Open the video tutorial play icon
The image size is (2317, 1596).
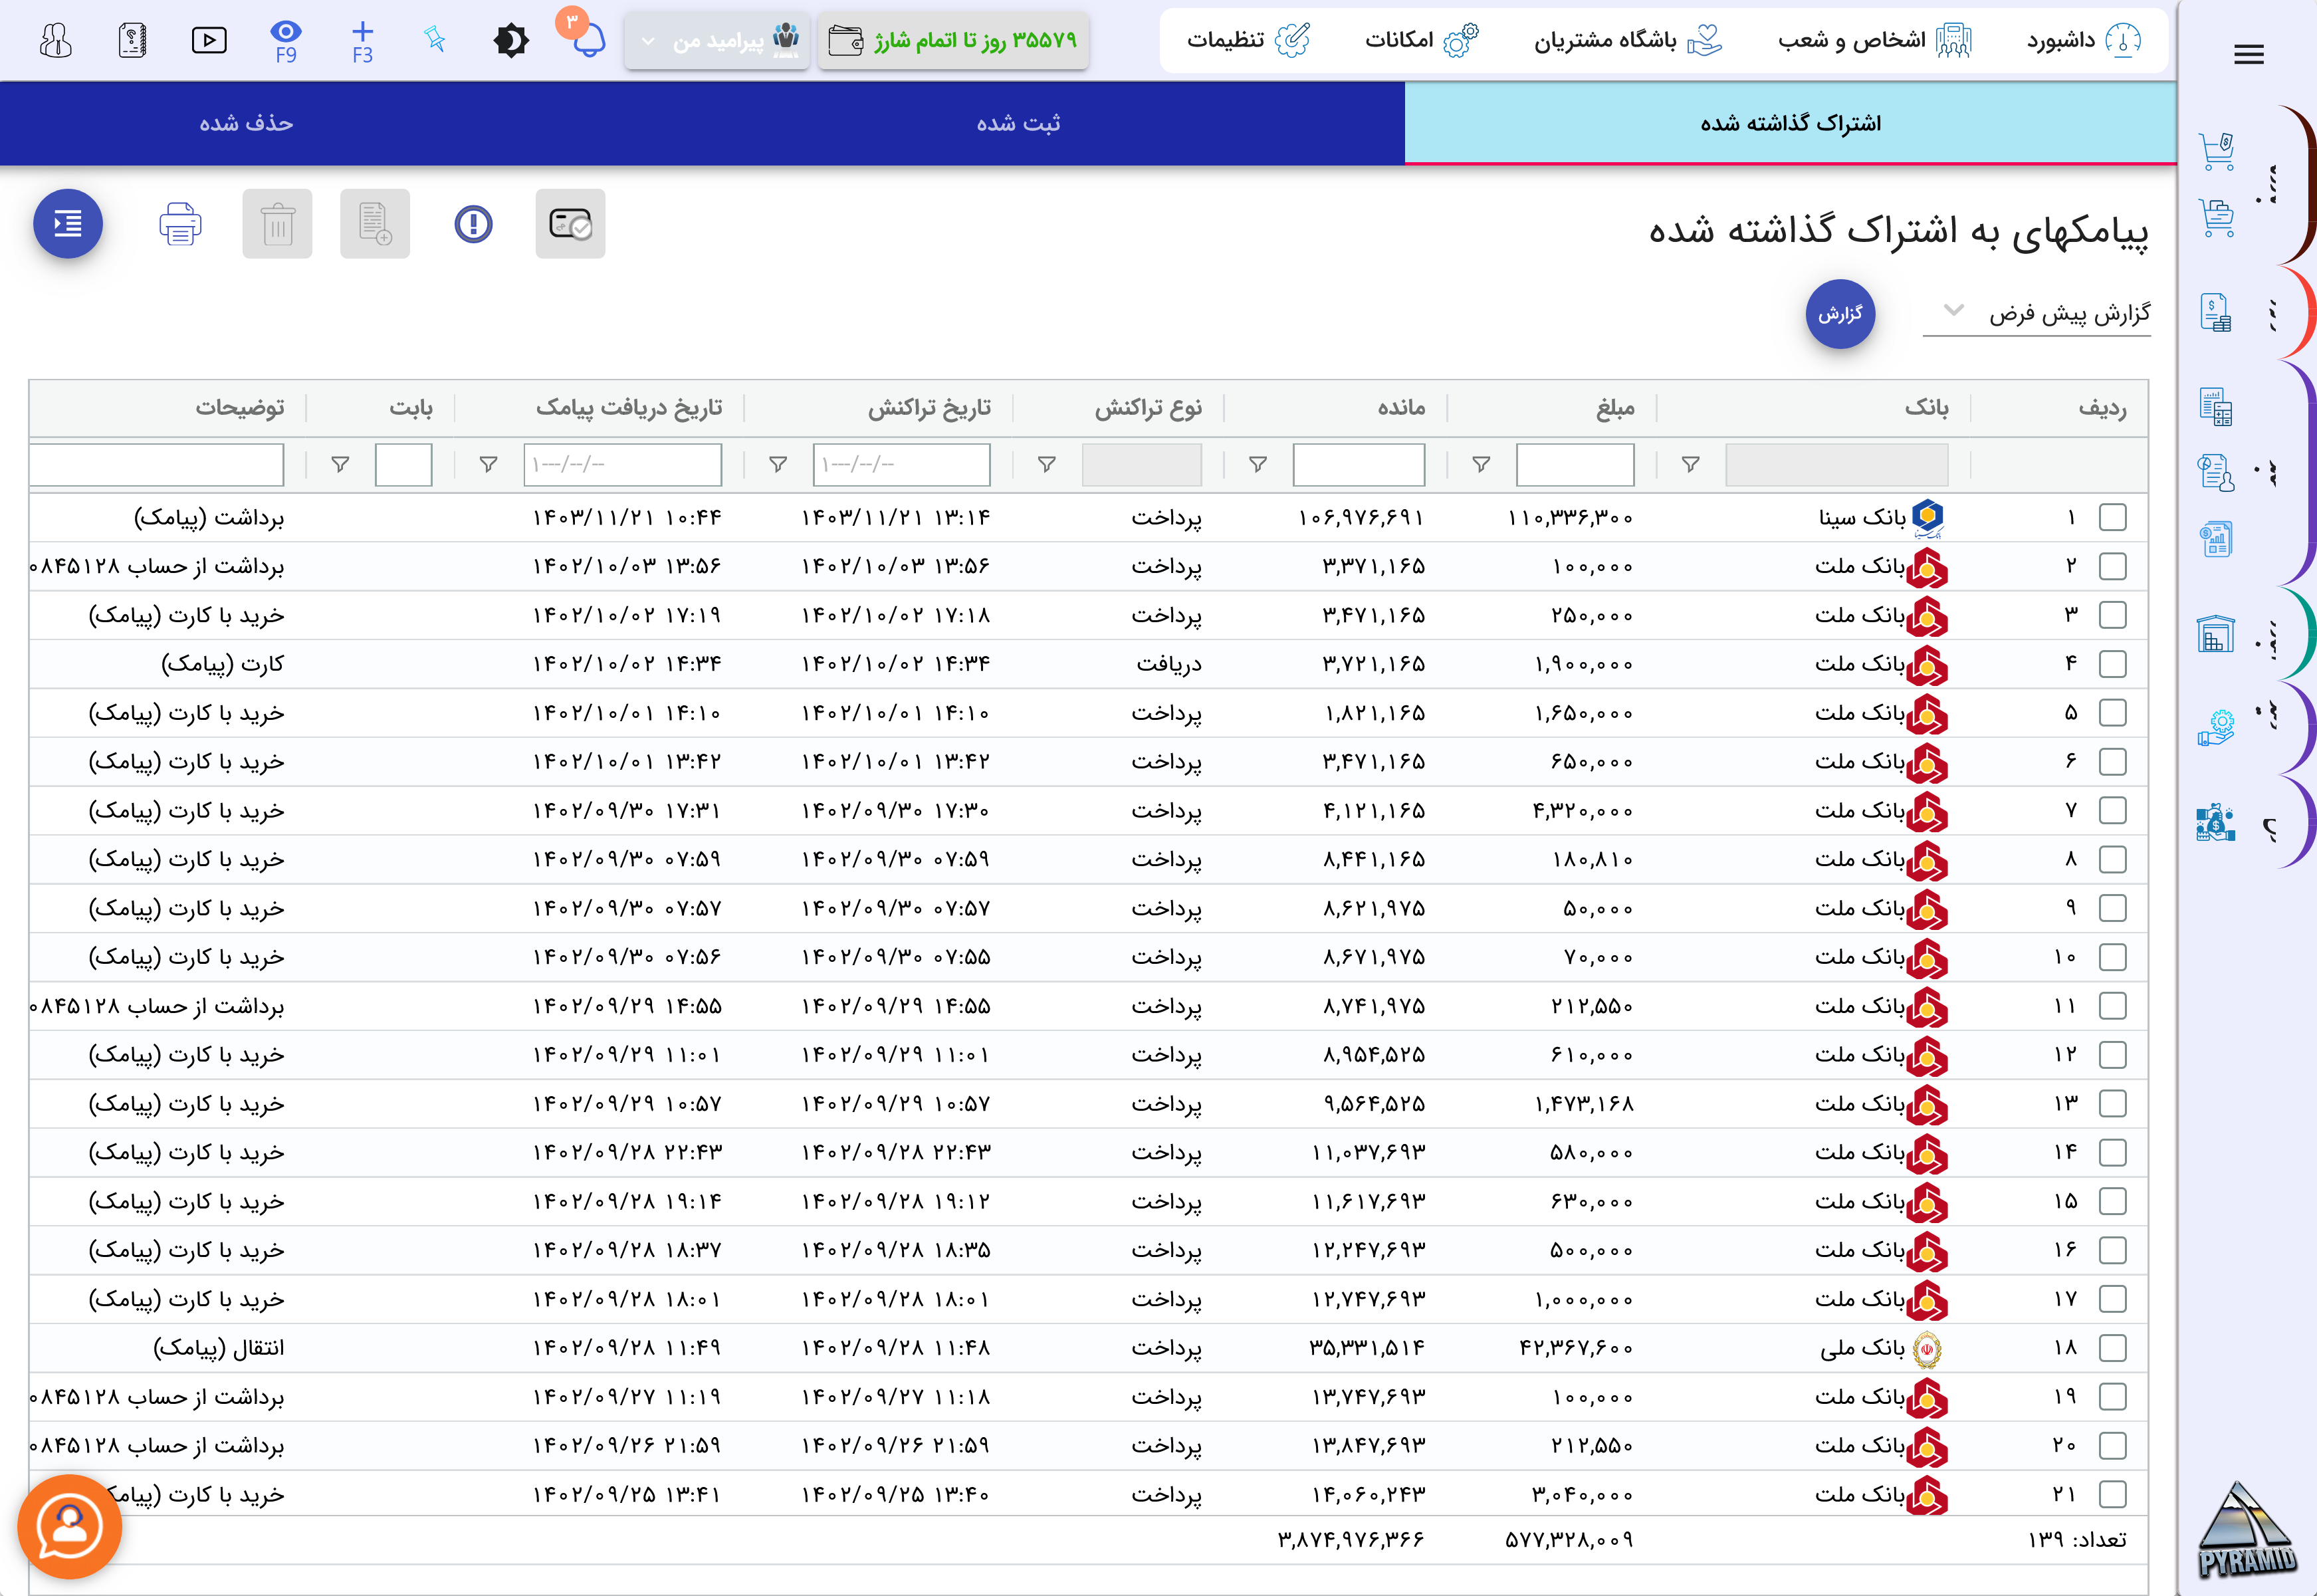tap(209, 41)
